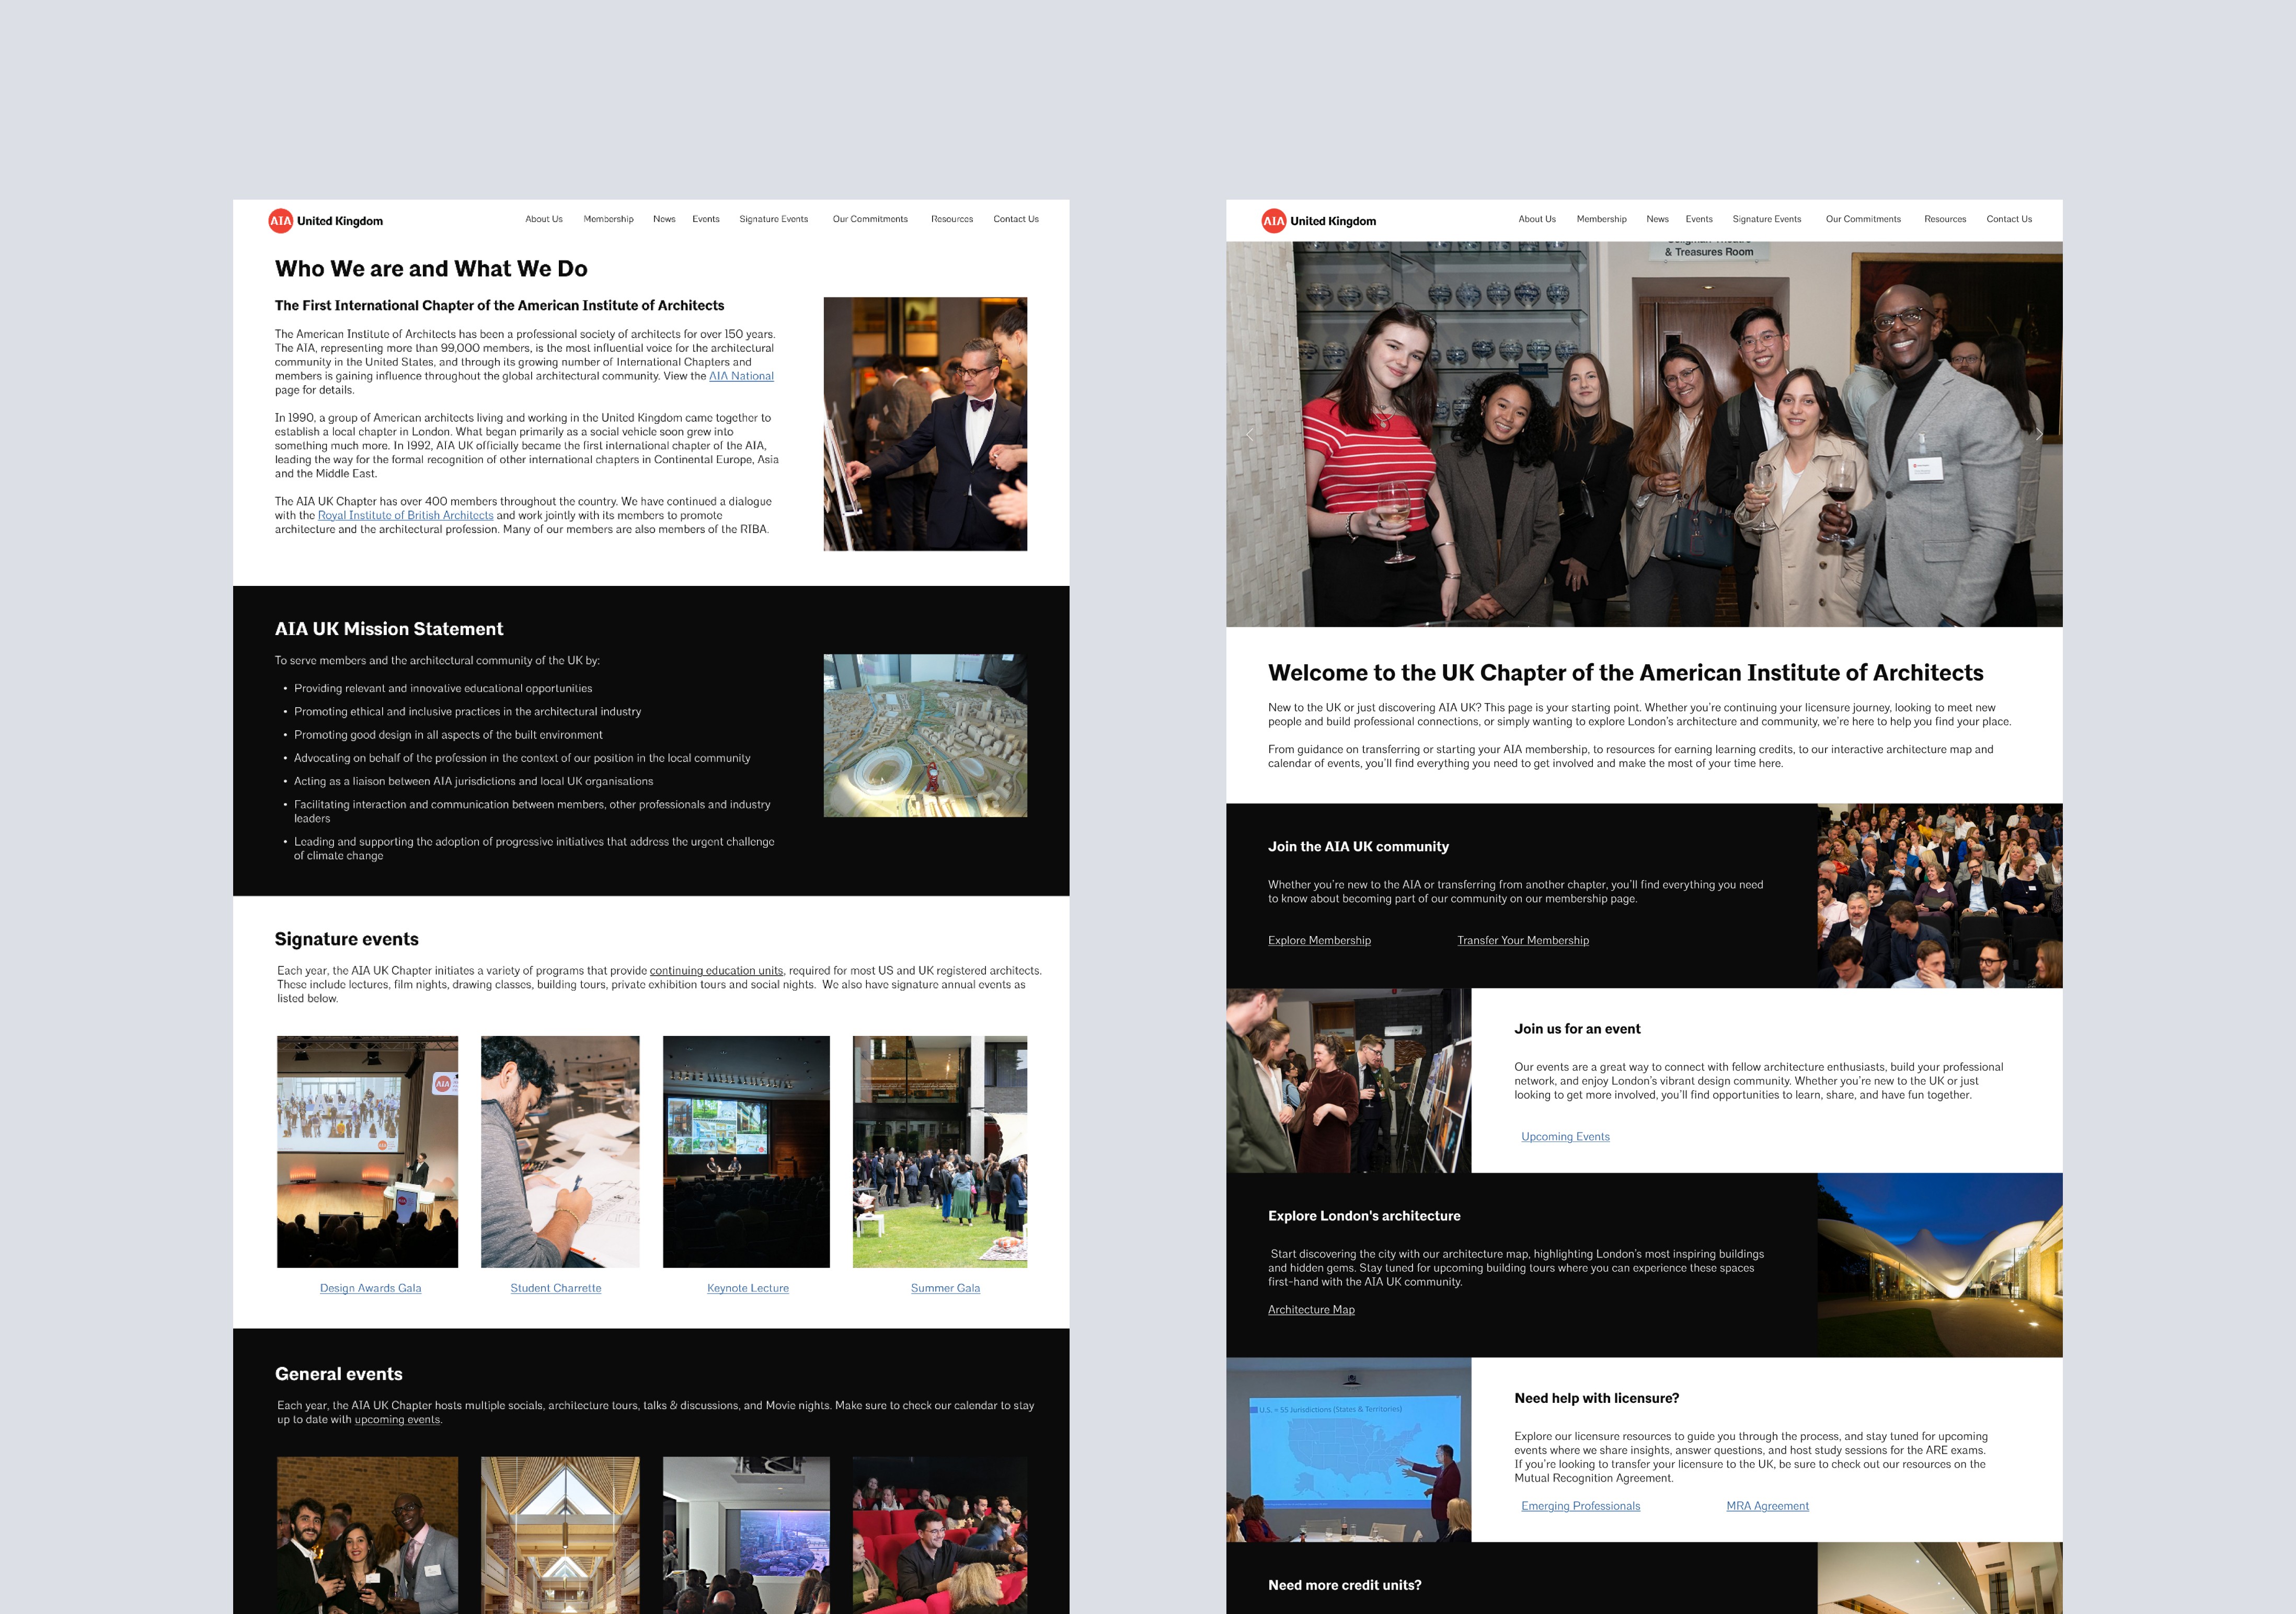
Task: Click the 'Join us for an event' heading
Action: click(1577, 1029)
